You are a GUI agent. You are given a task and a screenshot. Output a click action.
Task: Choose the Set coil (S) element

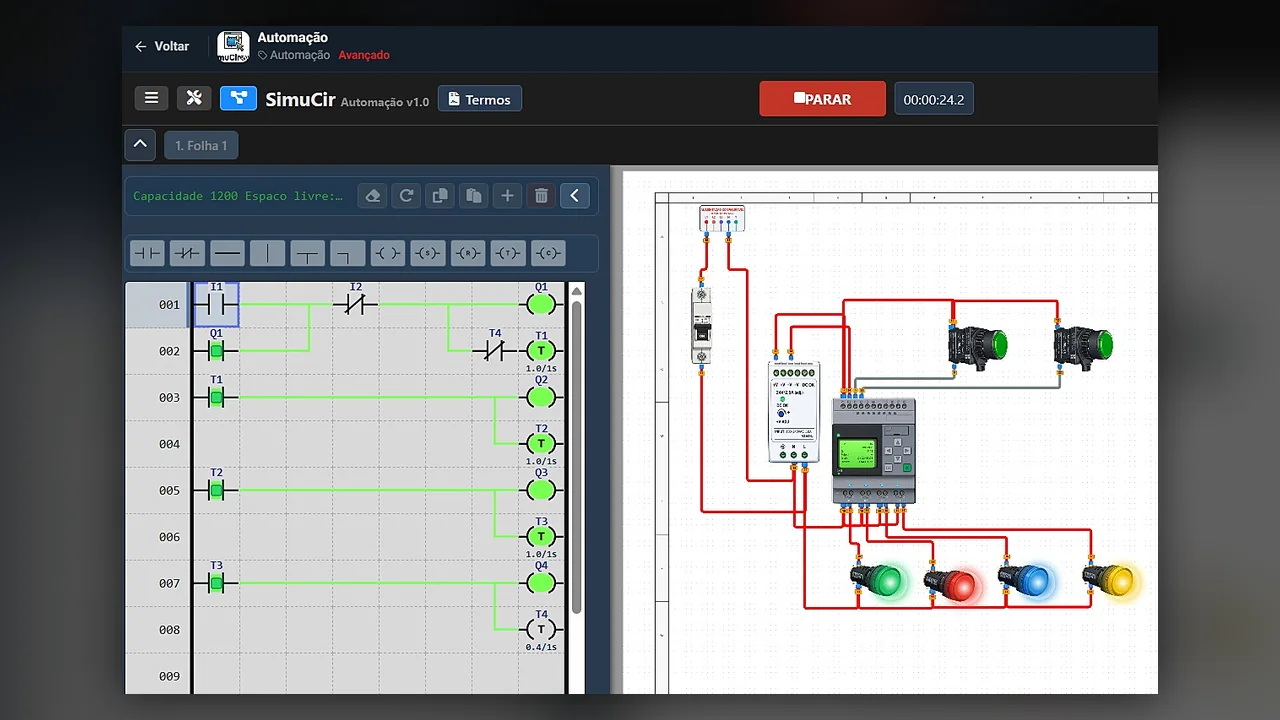click(428, 254)
